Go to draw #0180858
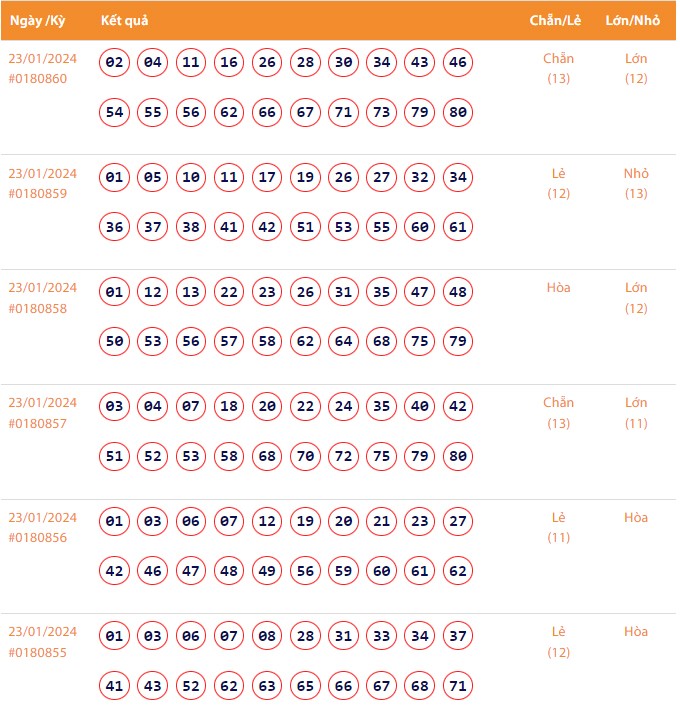The height and width of the screenshot is (722, 680). click(x=38, y=308)
